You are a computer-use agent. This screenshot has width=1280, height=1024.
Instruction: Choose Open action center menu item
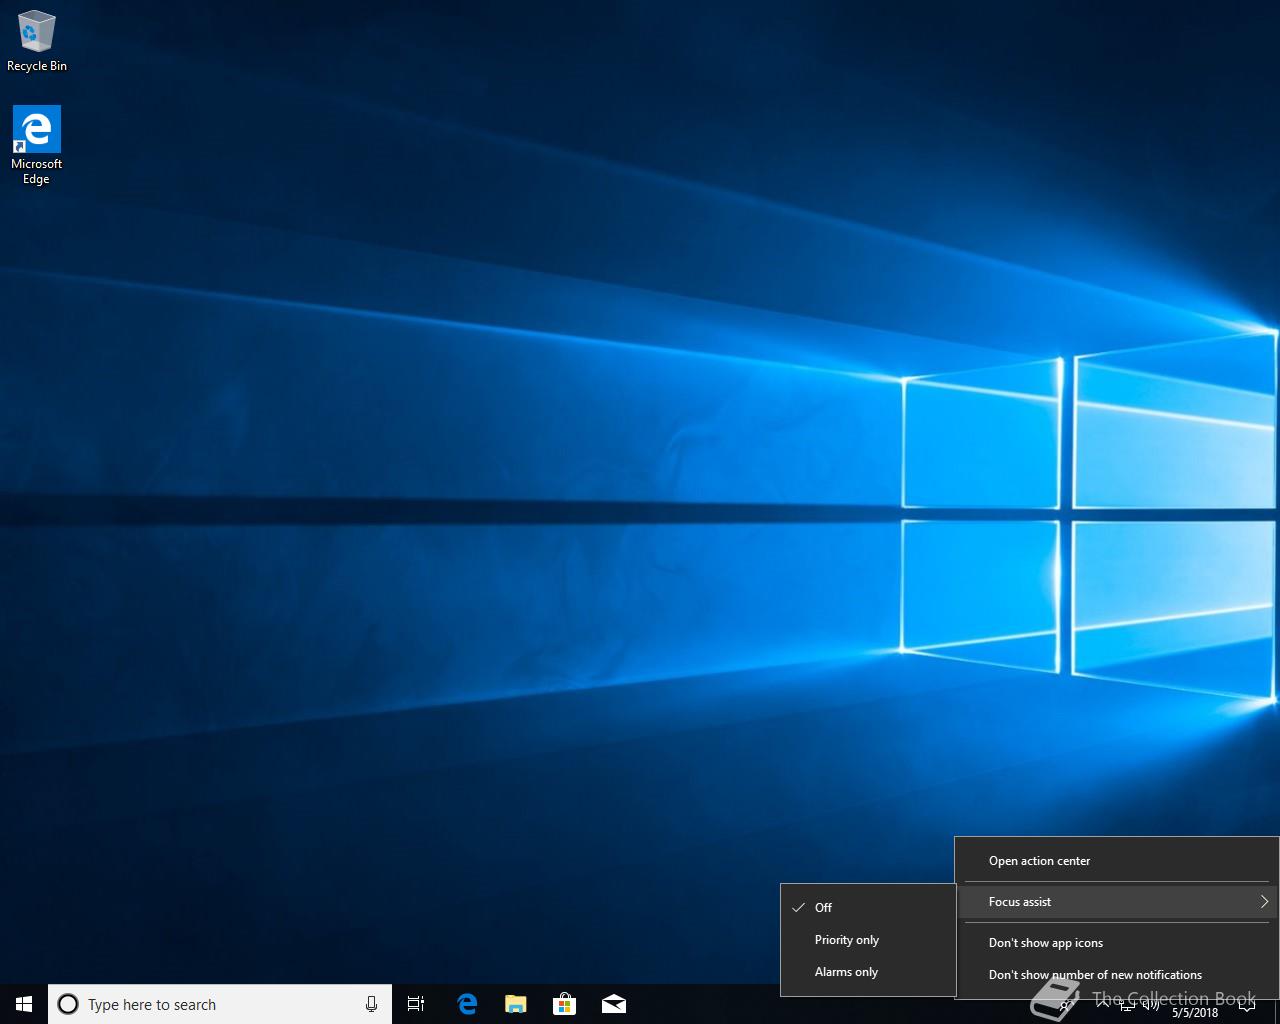click(1039, 861)
